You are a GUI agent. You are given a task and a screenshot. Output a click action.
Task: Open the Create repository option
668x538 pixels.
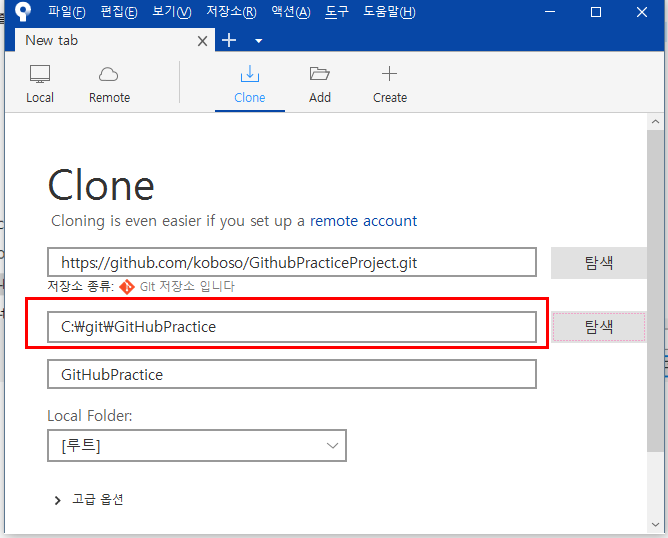click(390, 84)
